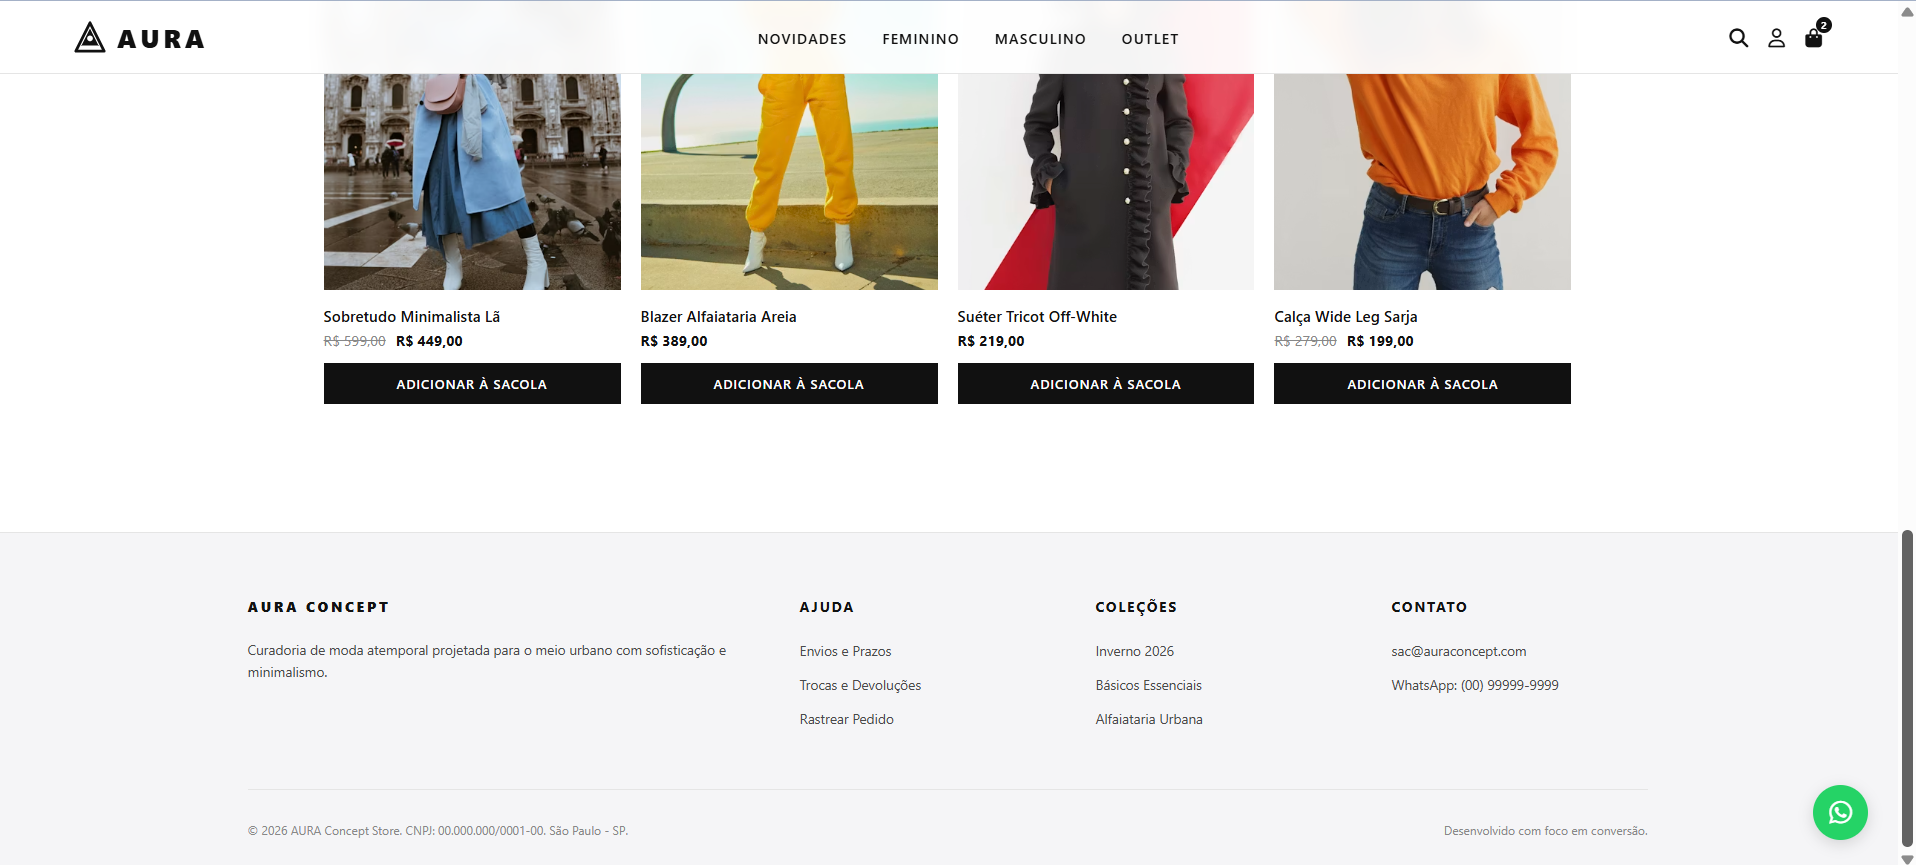Click the Curadoria de moda atemporal description
Screen dimensions: 1916x865
pos(487,661)
